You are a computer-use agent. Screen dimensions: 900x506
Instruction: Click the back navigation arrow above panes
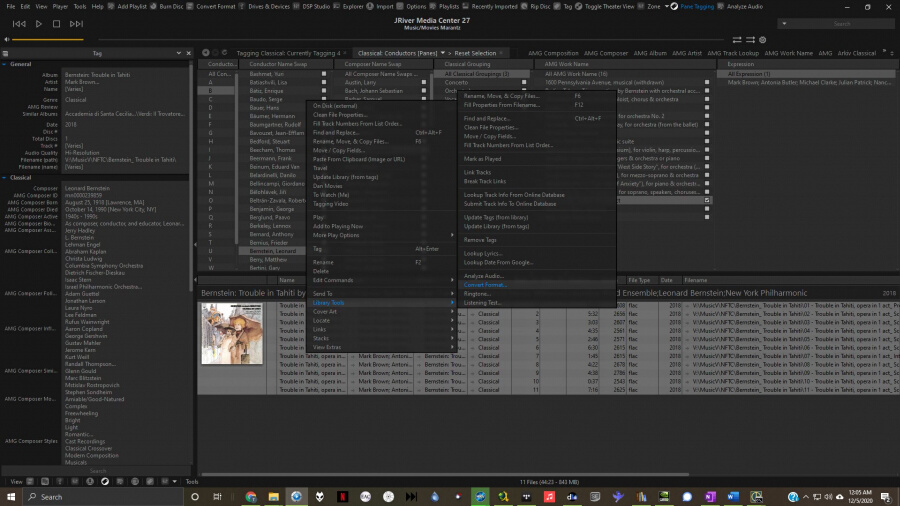tap(205, 53)
